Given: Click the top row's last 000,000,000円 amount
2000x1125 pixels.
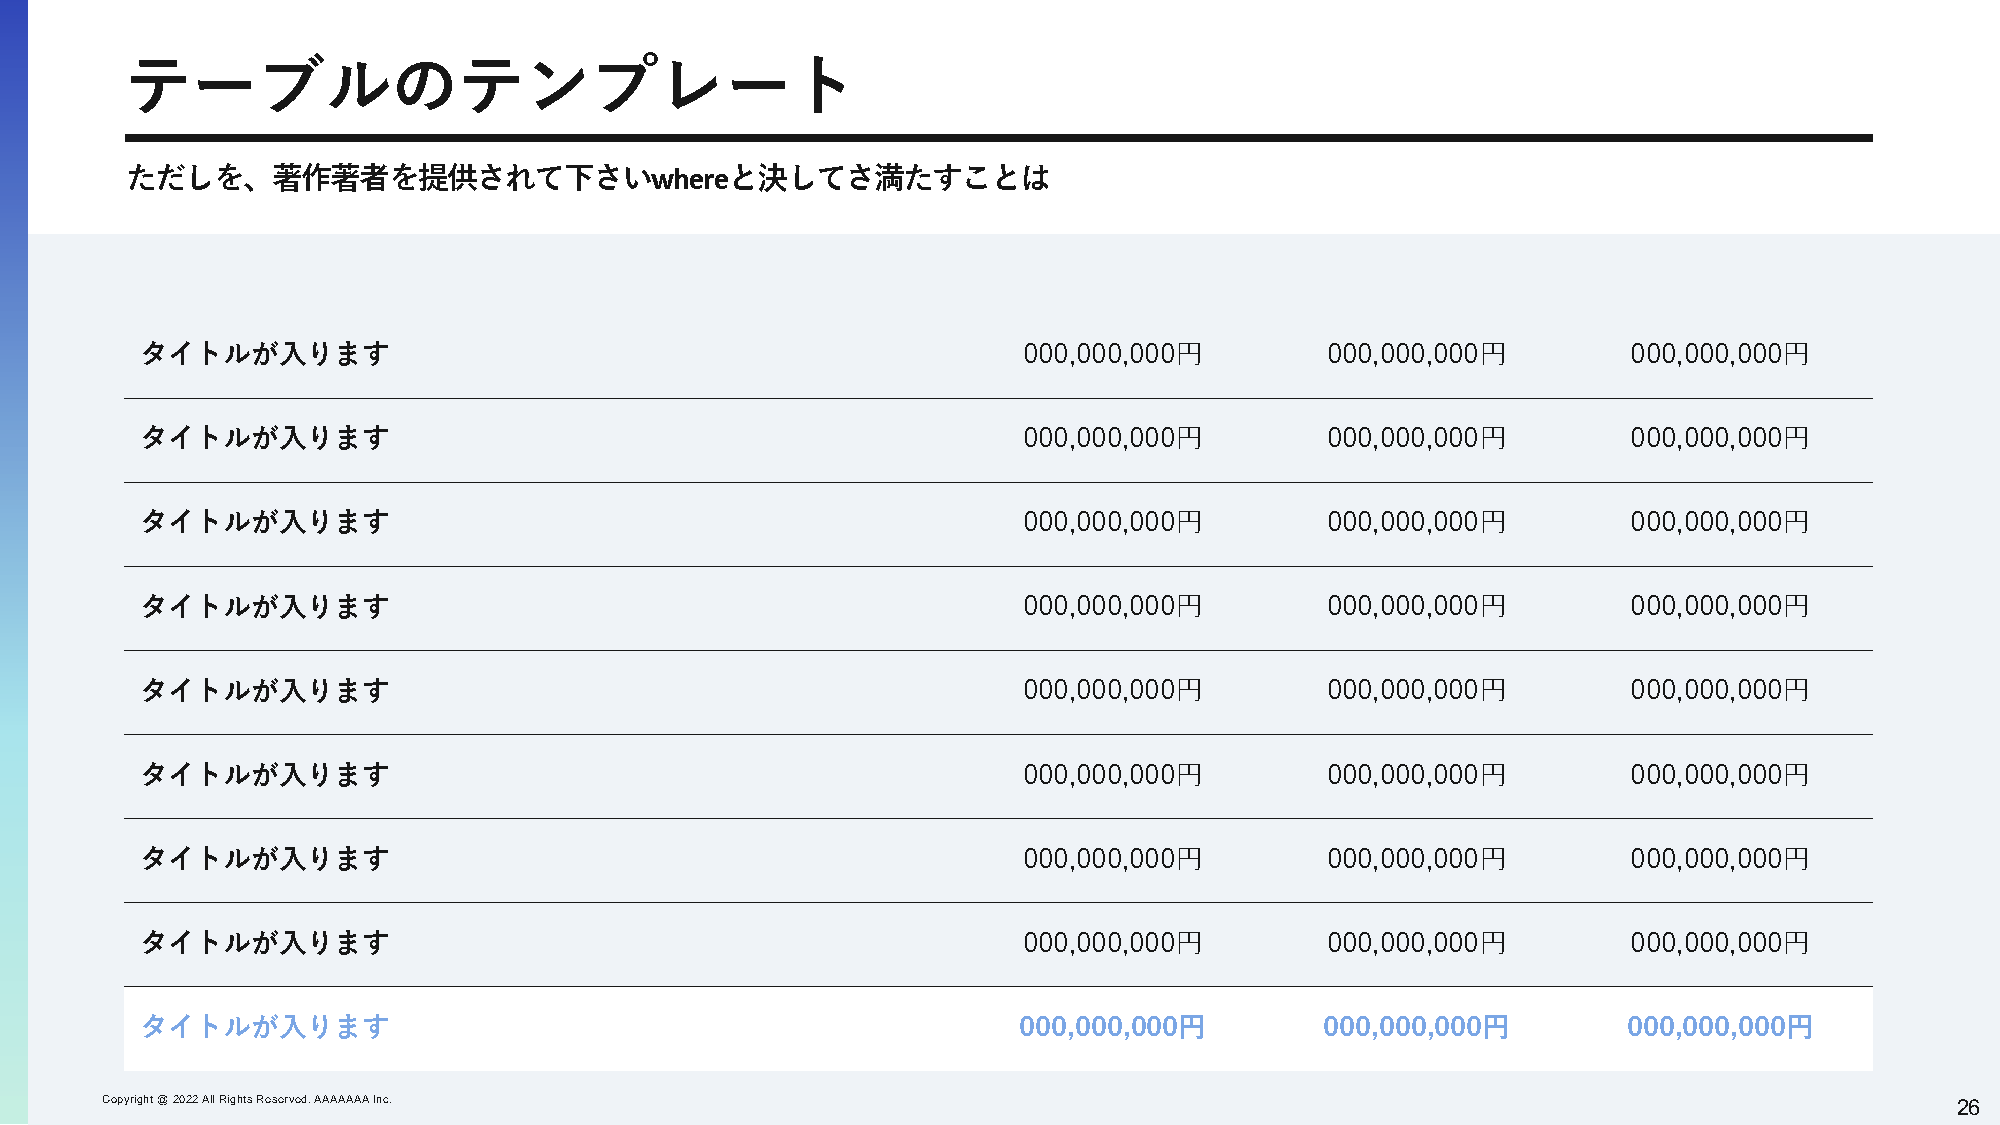Looking at the screenshot, I should click(1719, 354).
